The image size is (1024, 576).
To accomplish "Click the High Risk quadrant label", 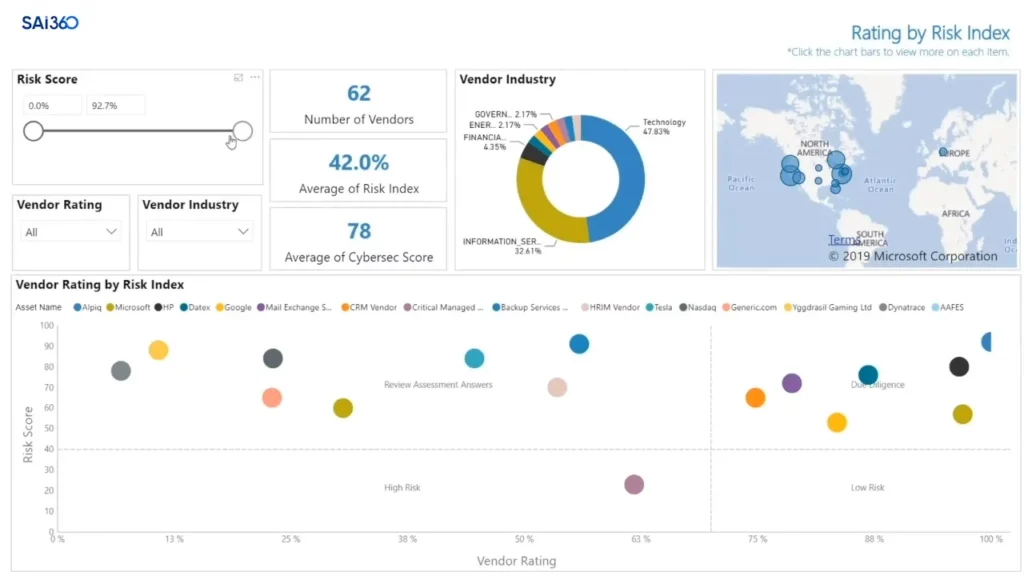I will pos(402,488).
